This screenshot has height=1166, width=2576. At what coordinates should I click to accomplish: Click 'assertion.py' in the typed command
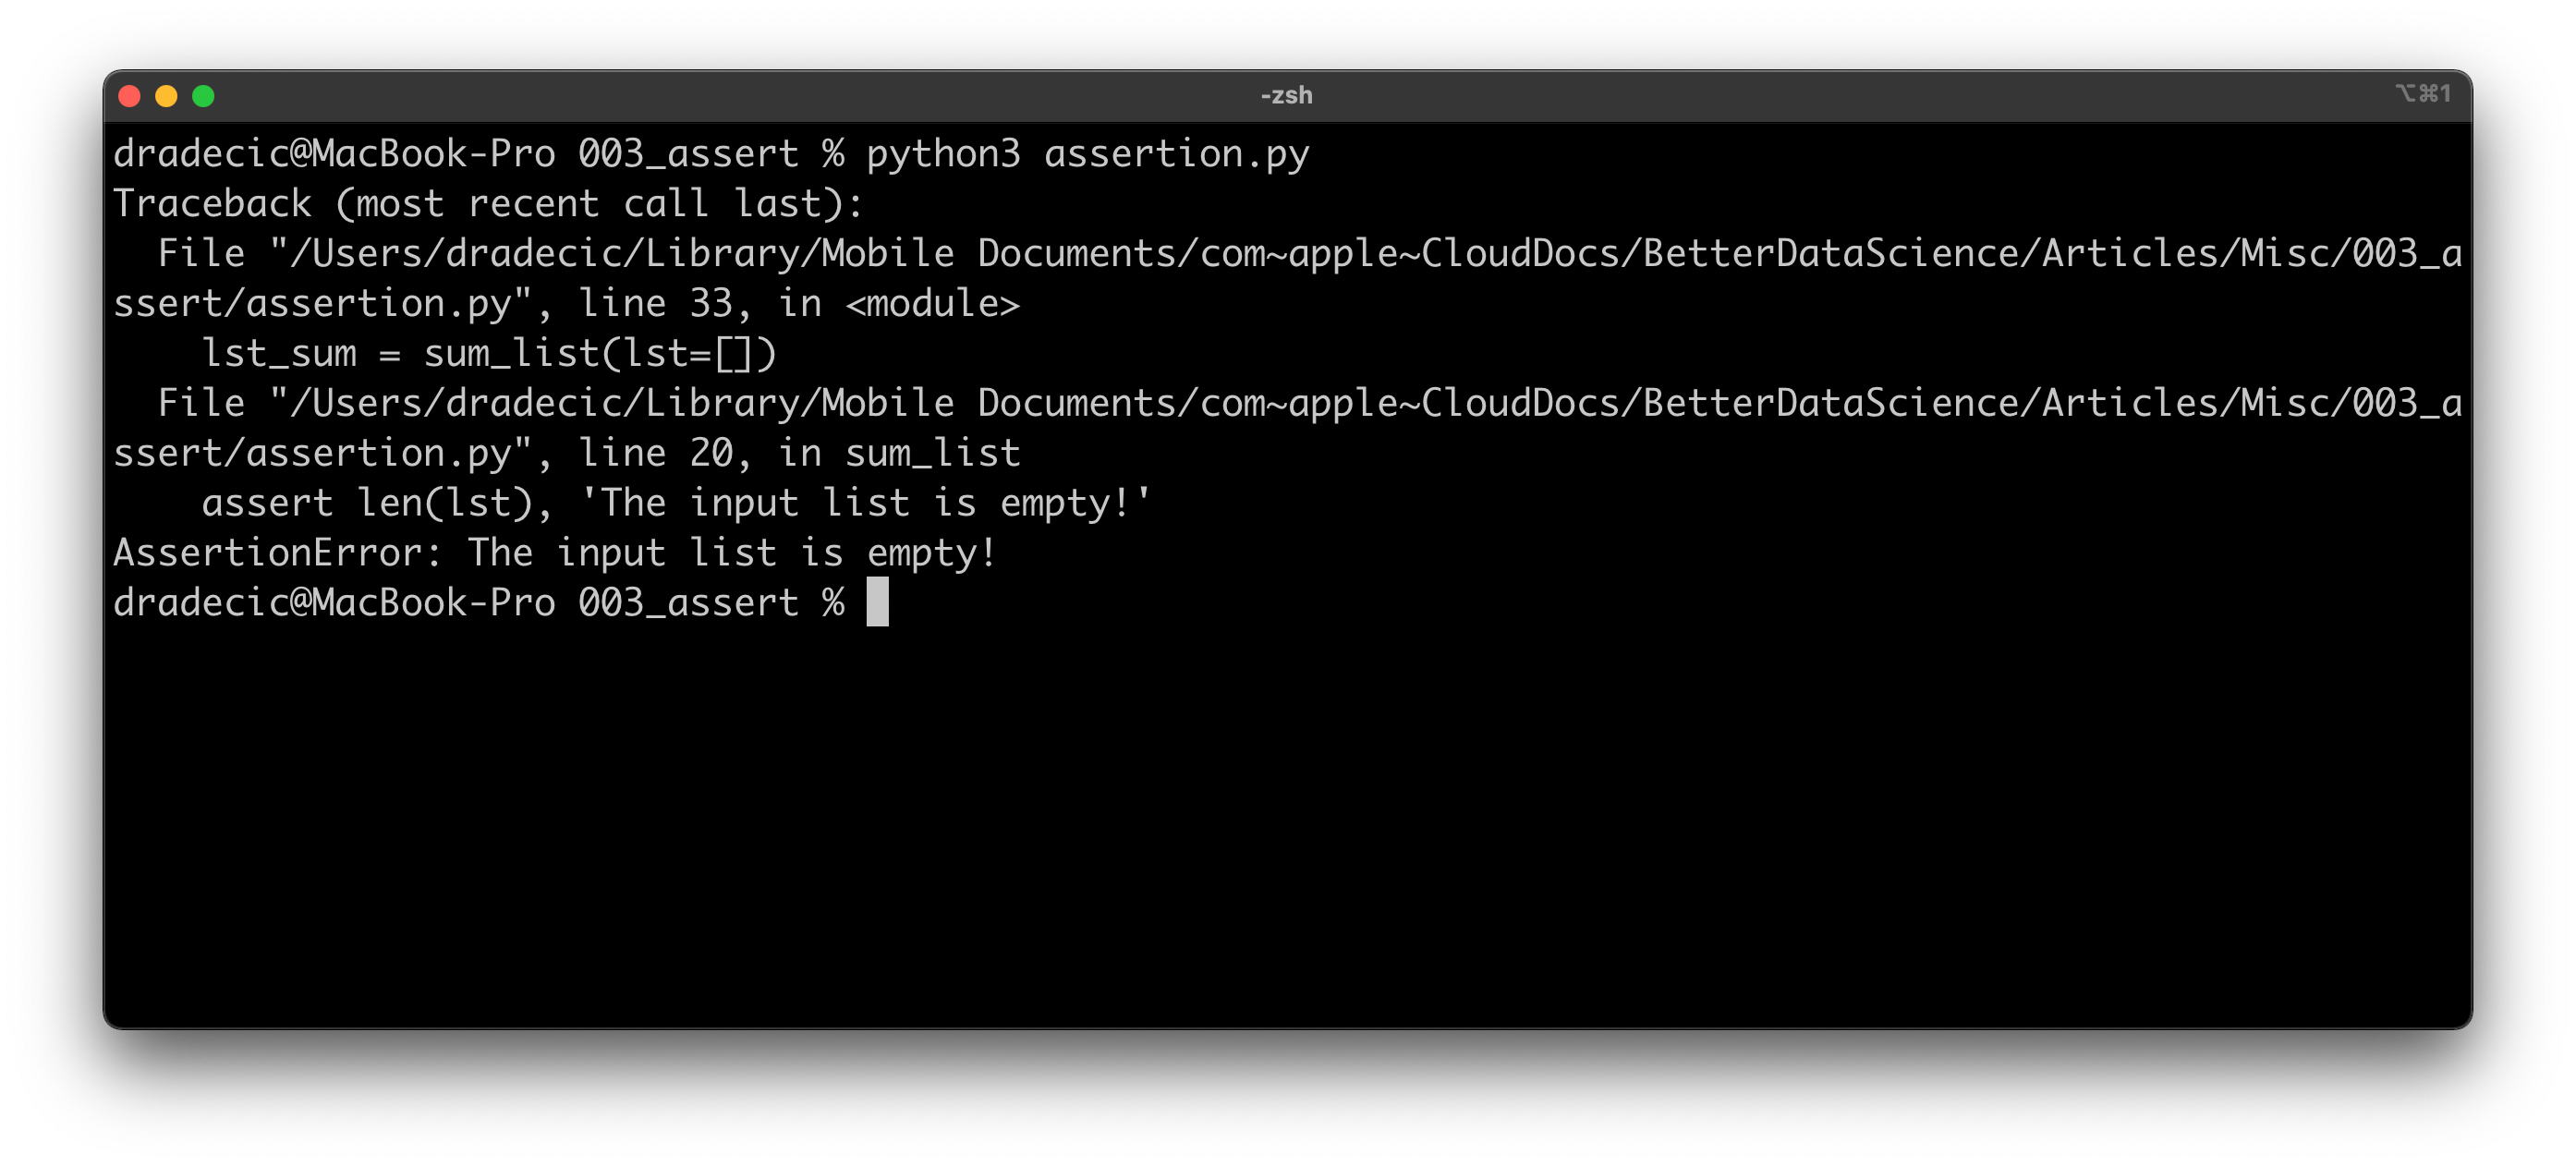click(1176, 154)
